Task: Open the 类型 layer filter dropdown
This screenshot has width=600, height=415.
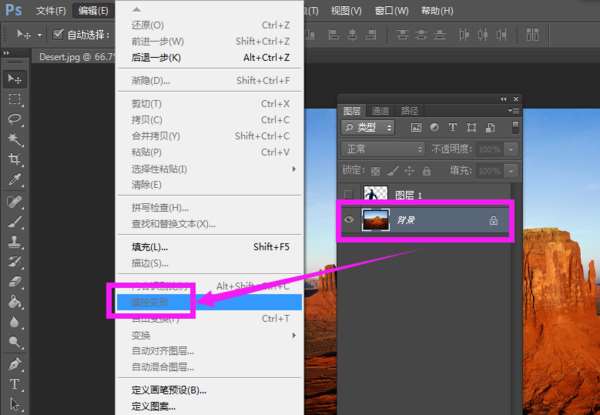Action: pos(368,127)
